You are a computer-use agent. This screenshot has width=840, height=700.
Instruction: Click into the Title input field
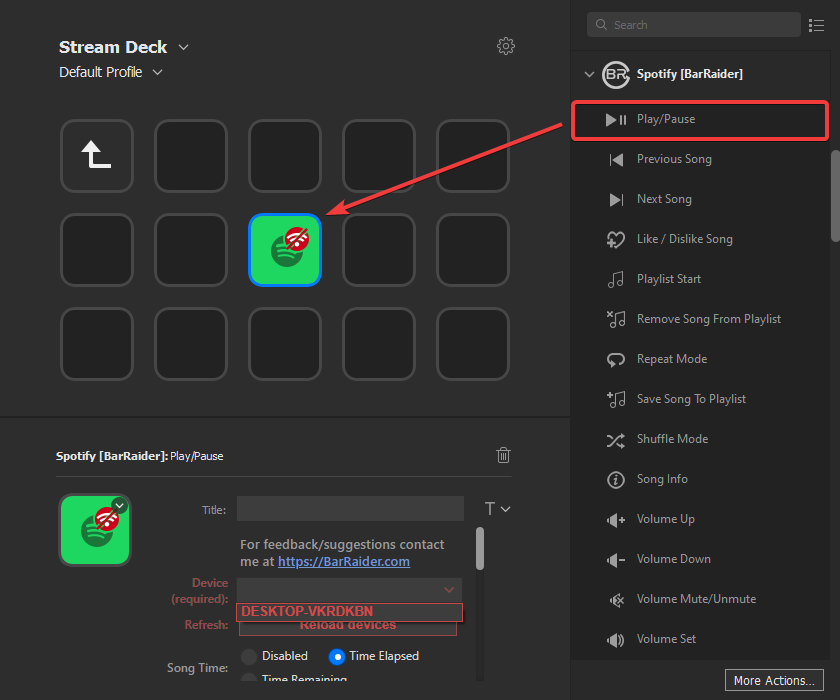click(350, 509)
